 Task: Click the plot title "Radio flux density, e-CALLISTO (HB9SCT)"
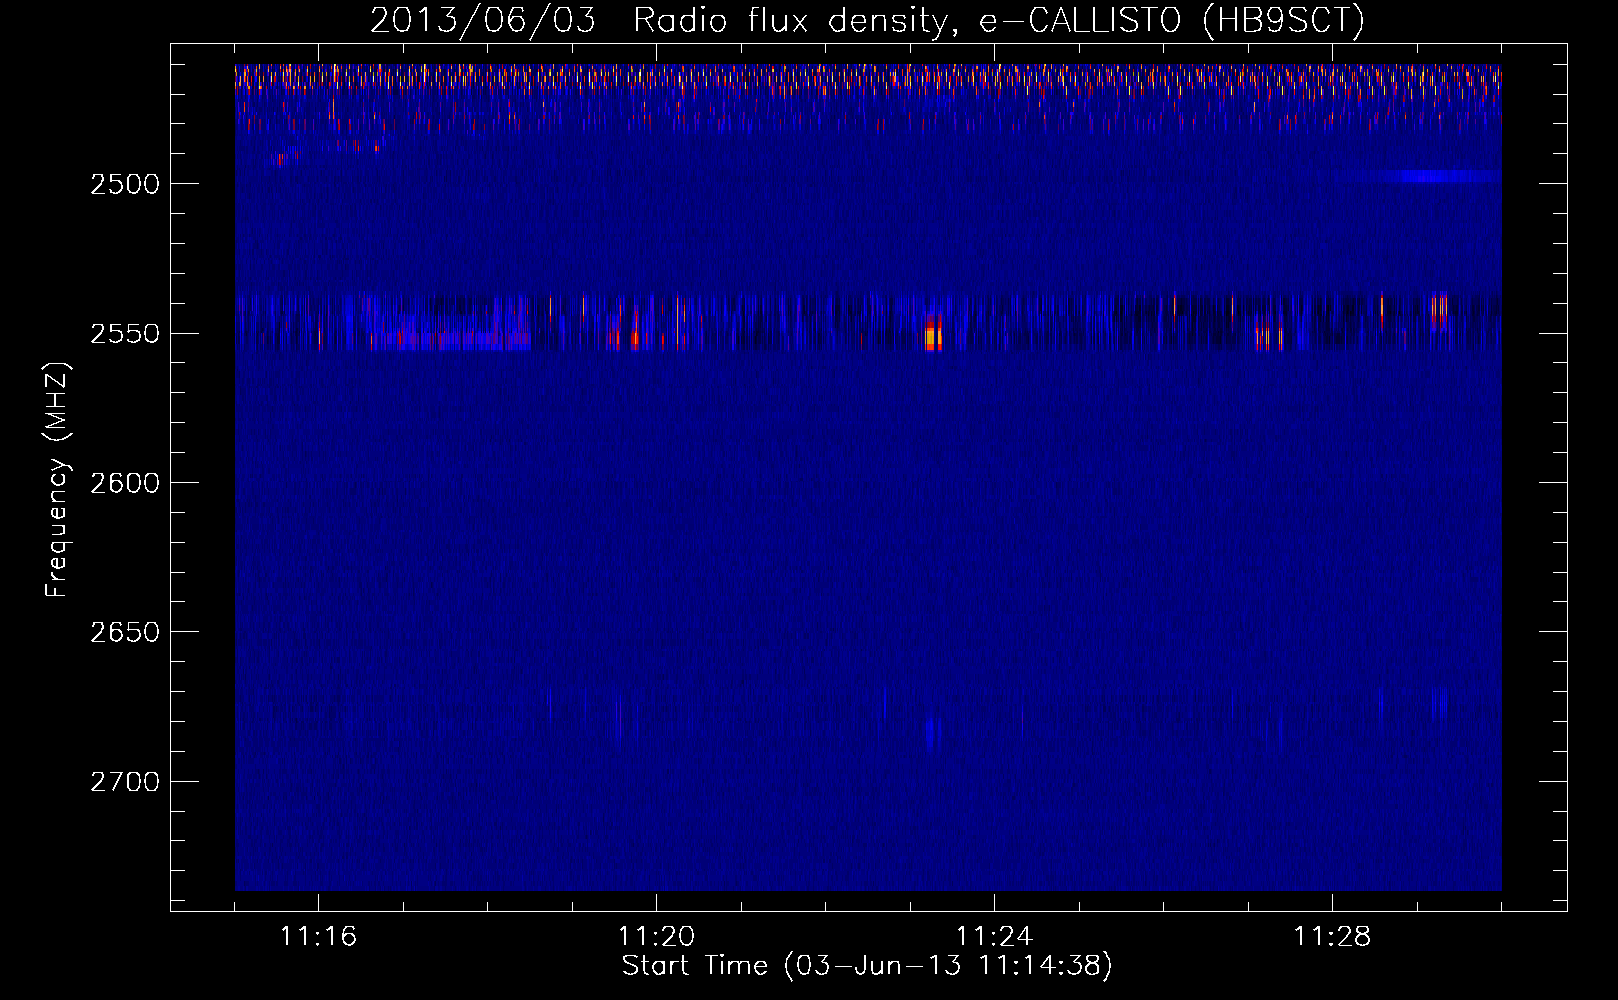point(999,21)
